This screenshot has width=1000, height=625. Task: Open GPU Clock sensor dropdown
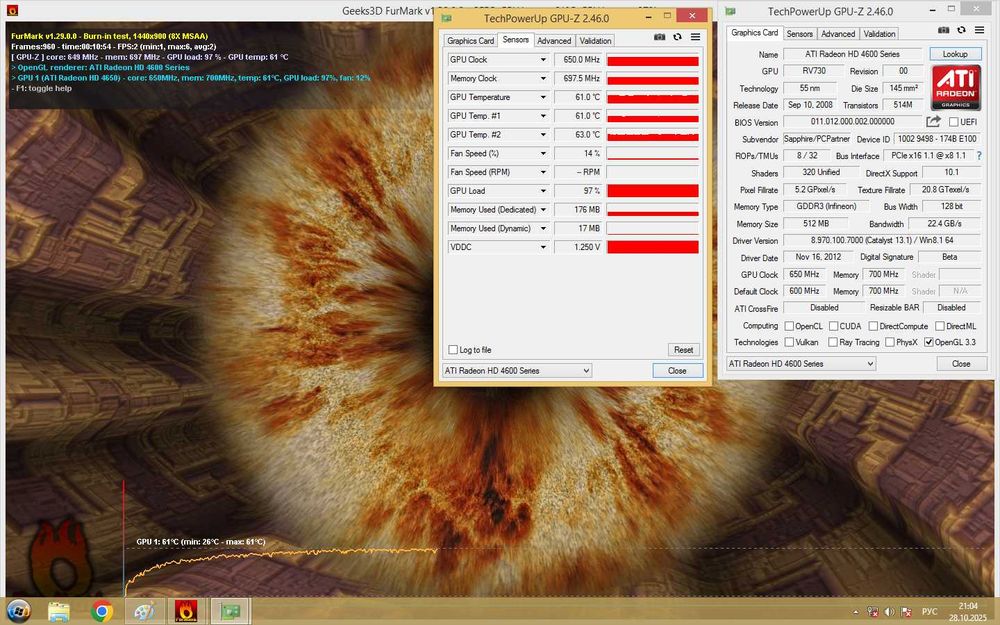pos(543,60)
